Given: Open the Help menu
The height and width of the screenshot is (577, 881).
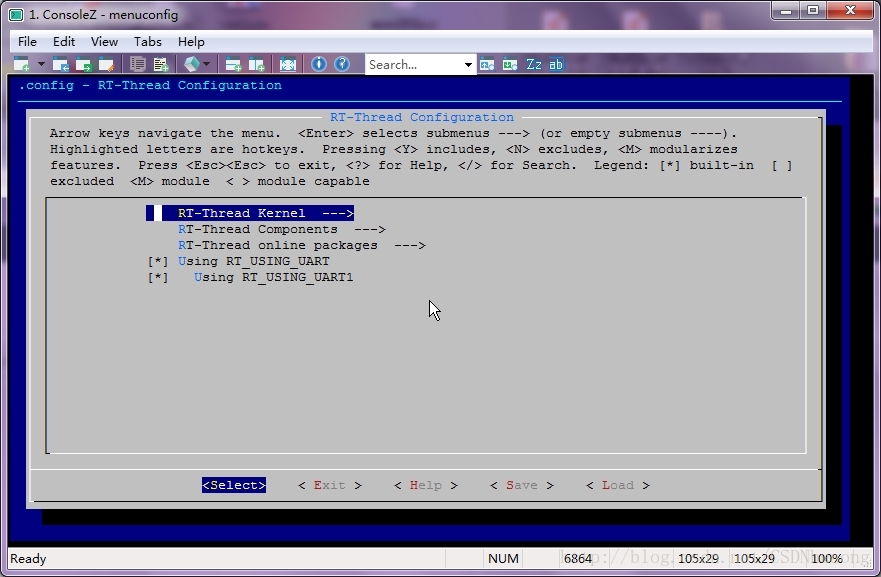Looking at the screenshot, I should click(191, 42).
